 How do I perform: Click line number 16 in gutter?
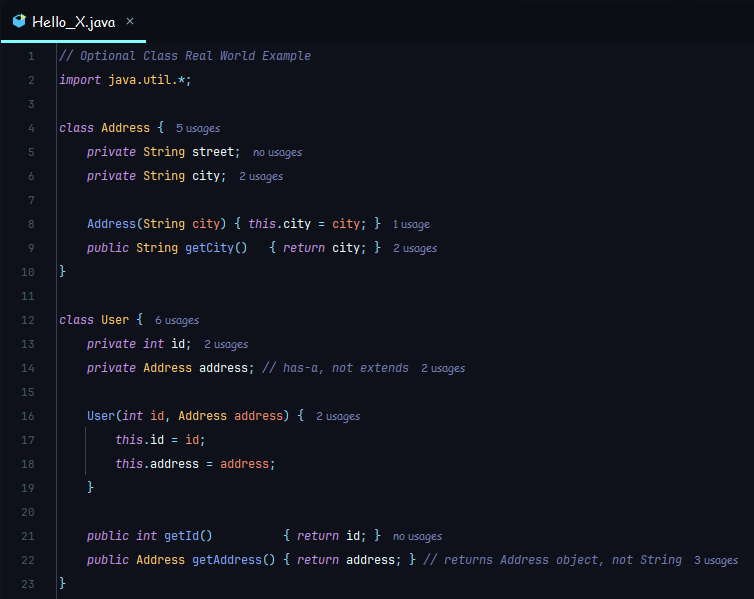28,416
